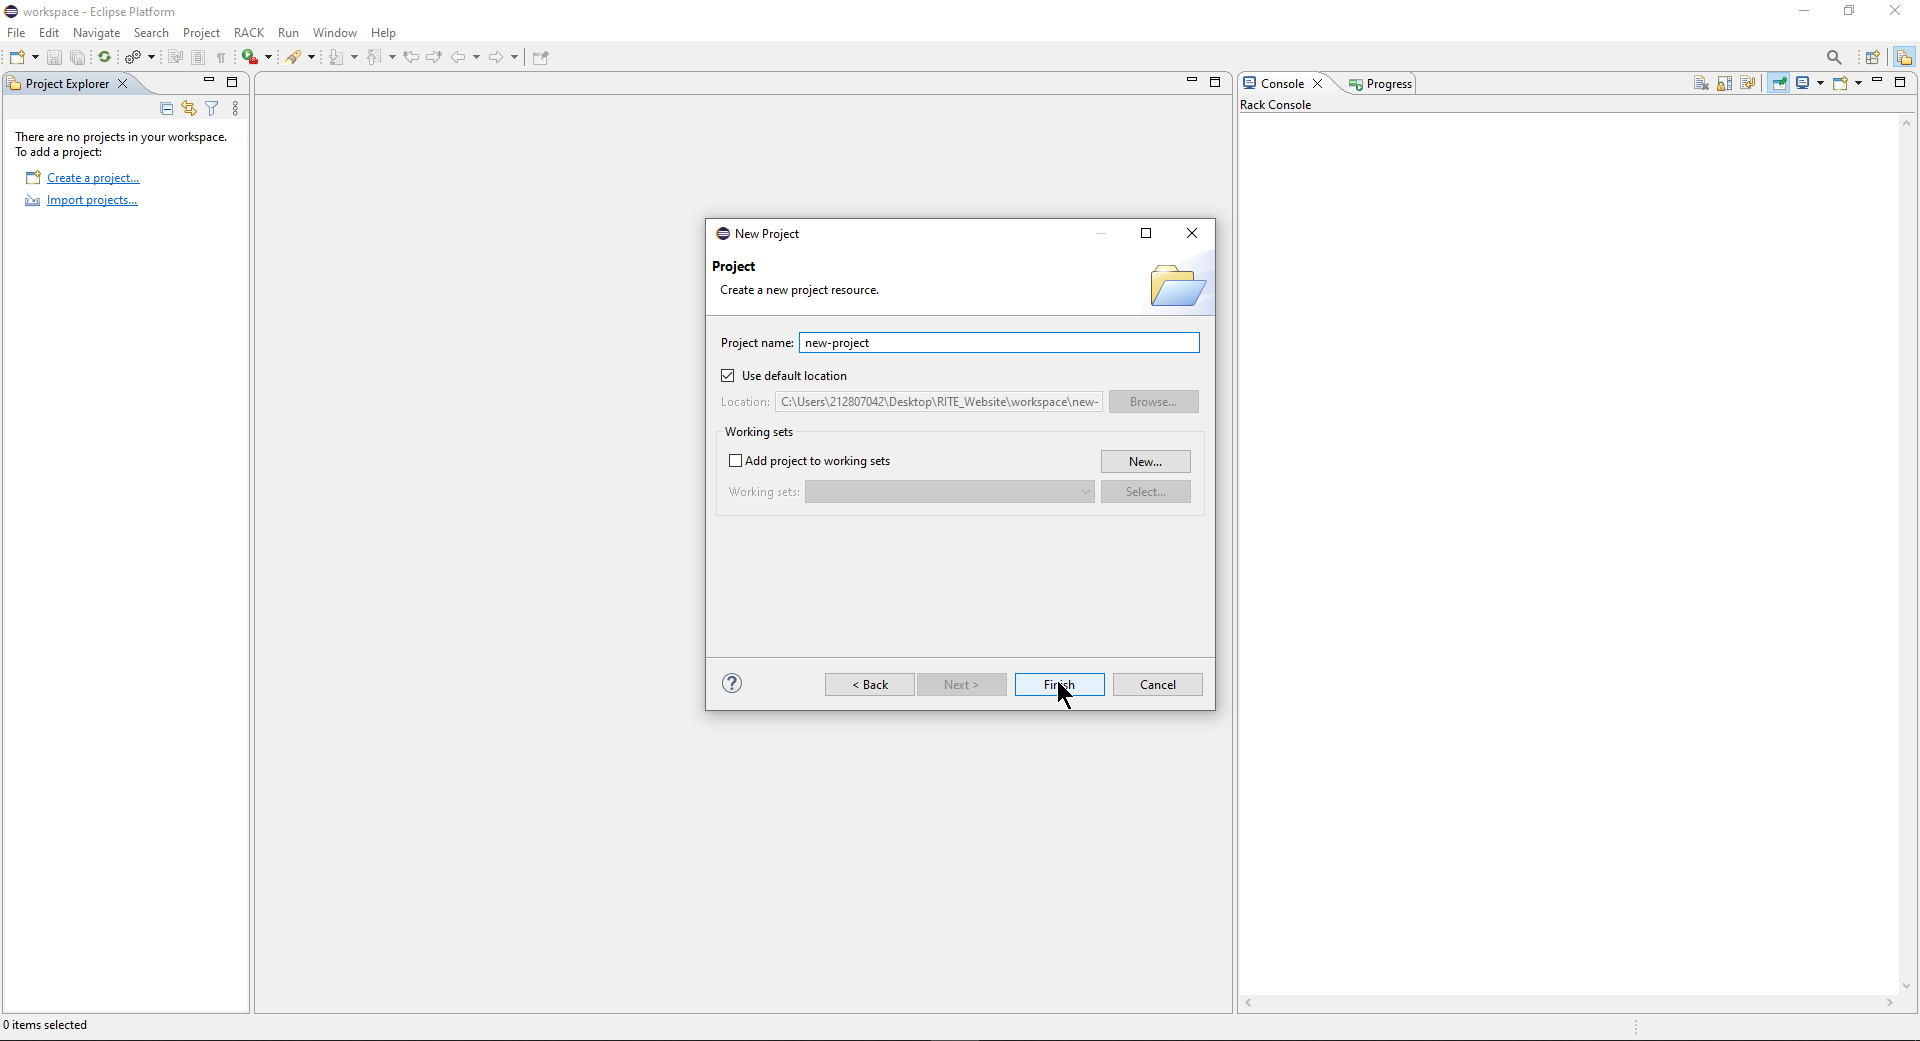Click the Save All toolbar icon
Viewport: 1920px width, 1041px height.
tap(77, 57)
